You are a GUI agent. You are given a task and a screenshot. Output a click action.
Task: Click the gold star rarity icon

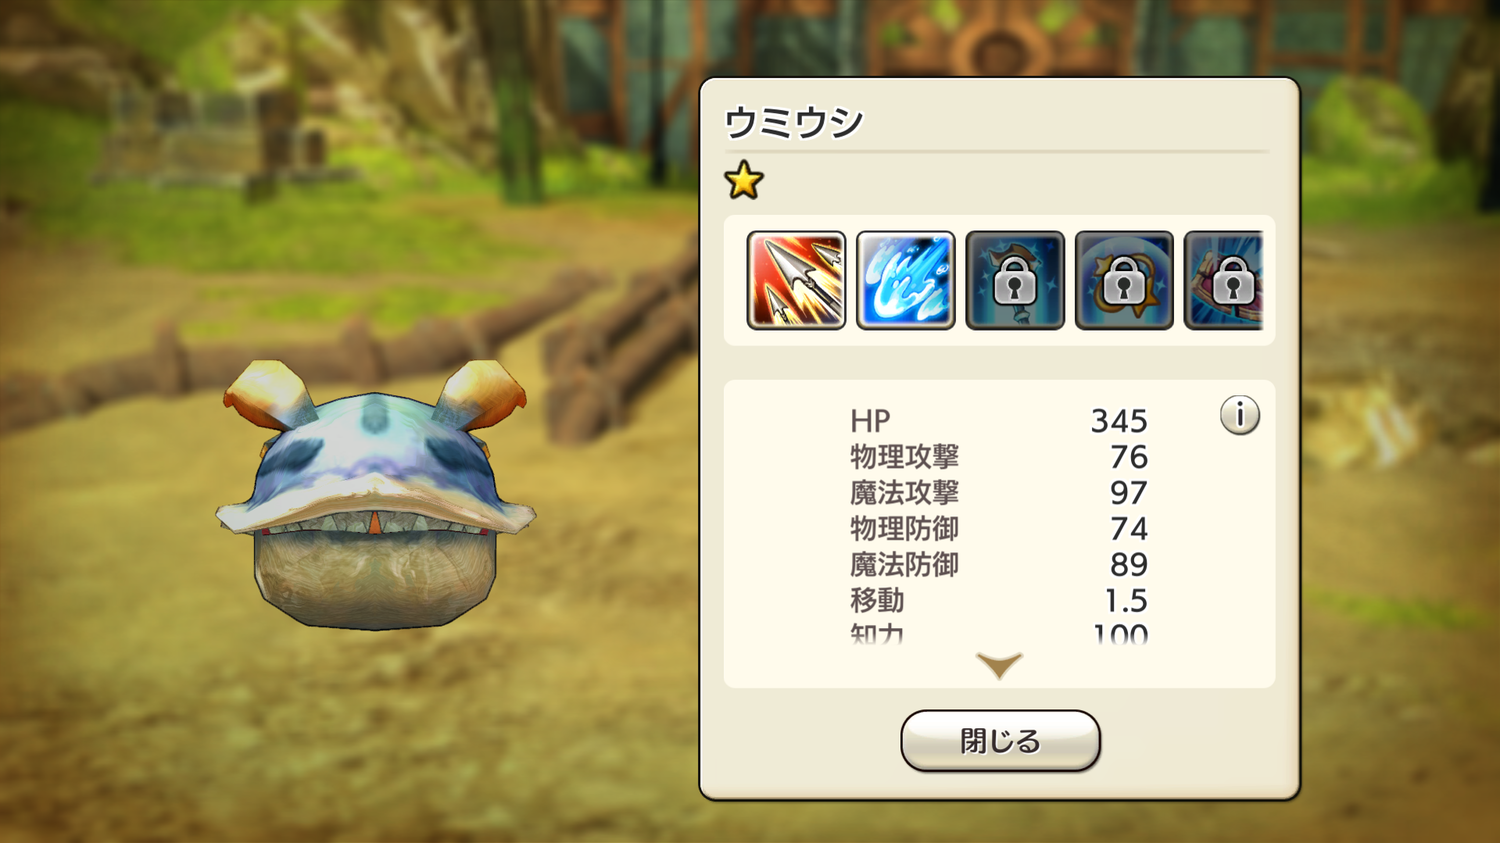tap(744, 181)
